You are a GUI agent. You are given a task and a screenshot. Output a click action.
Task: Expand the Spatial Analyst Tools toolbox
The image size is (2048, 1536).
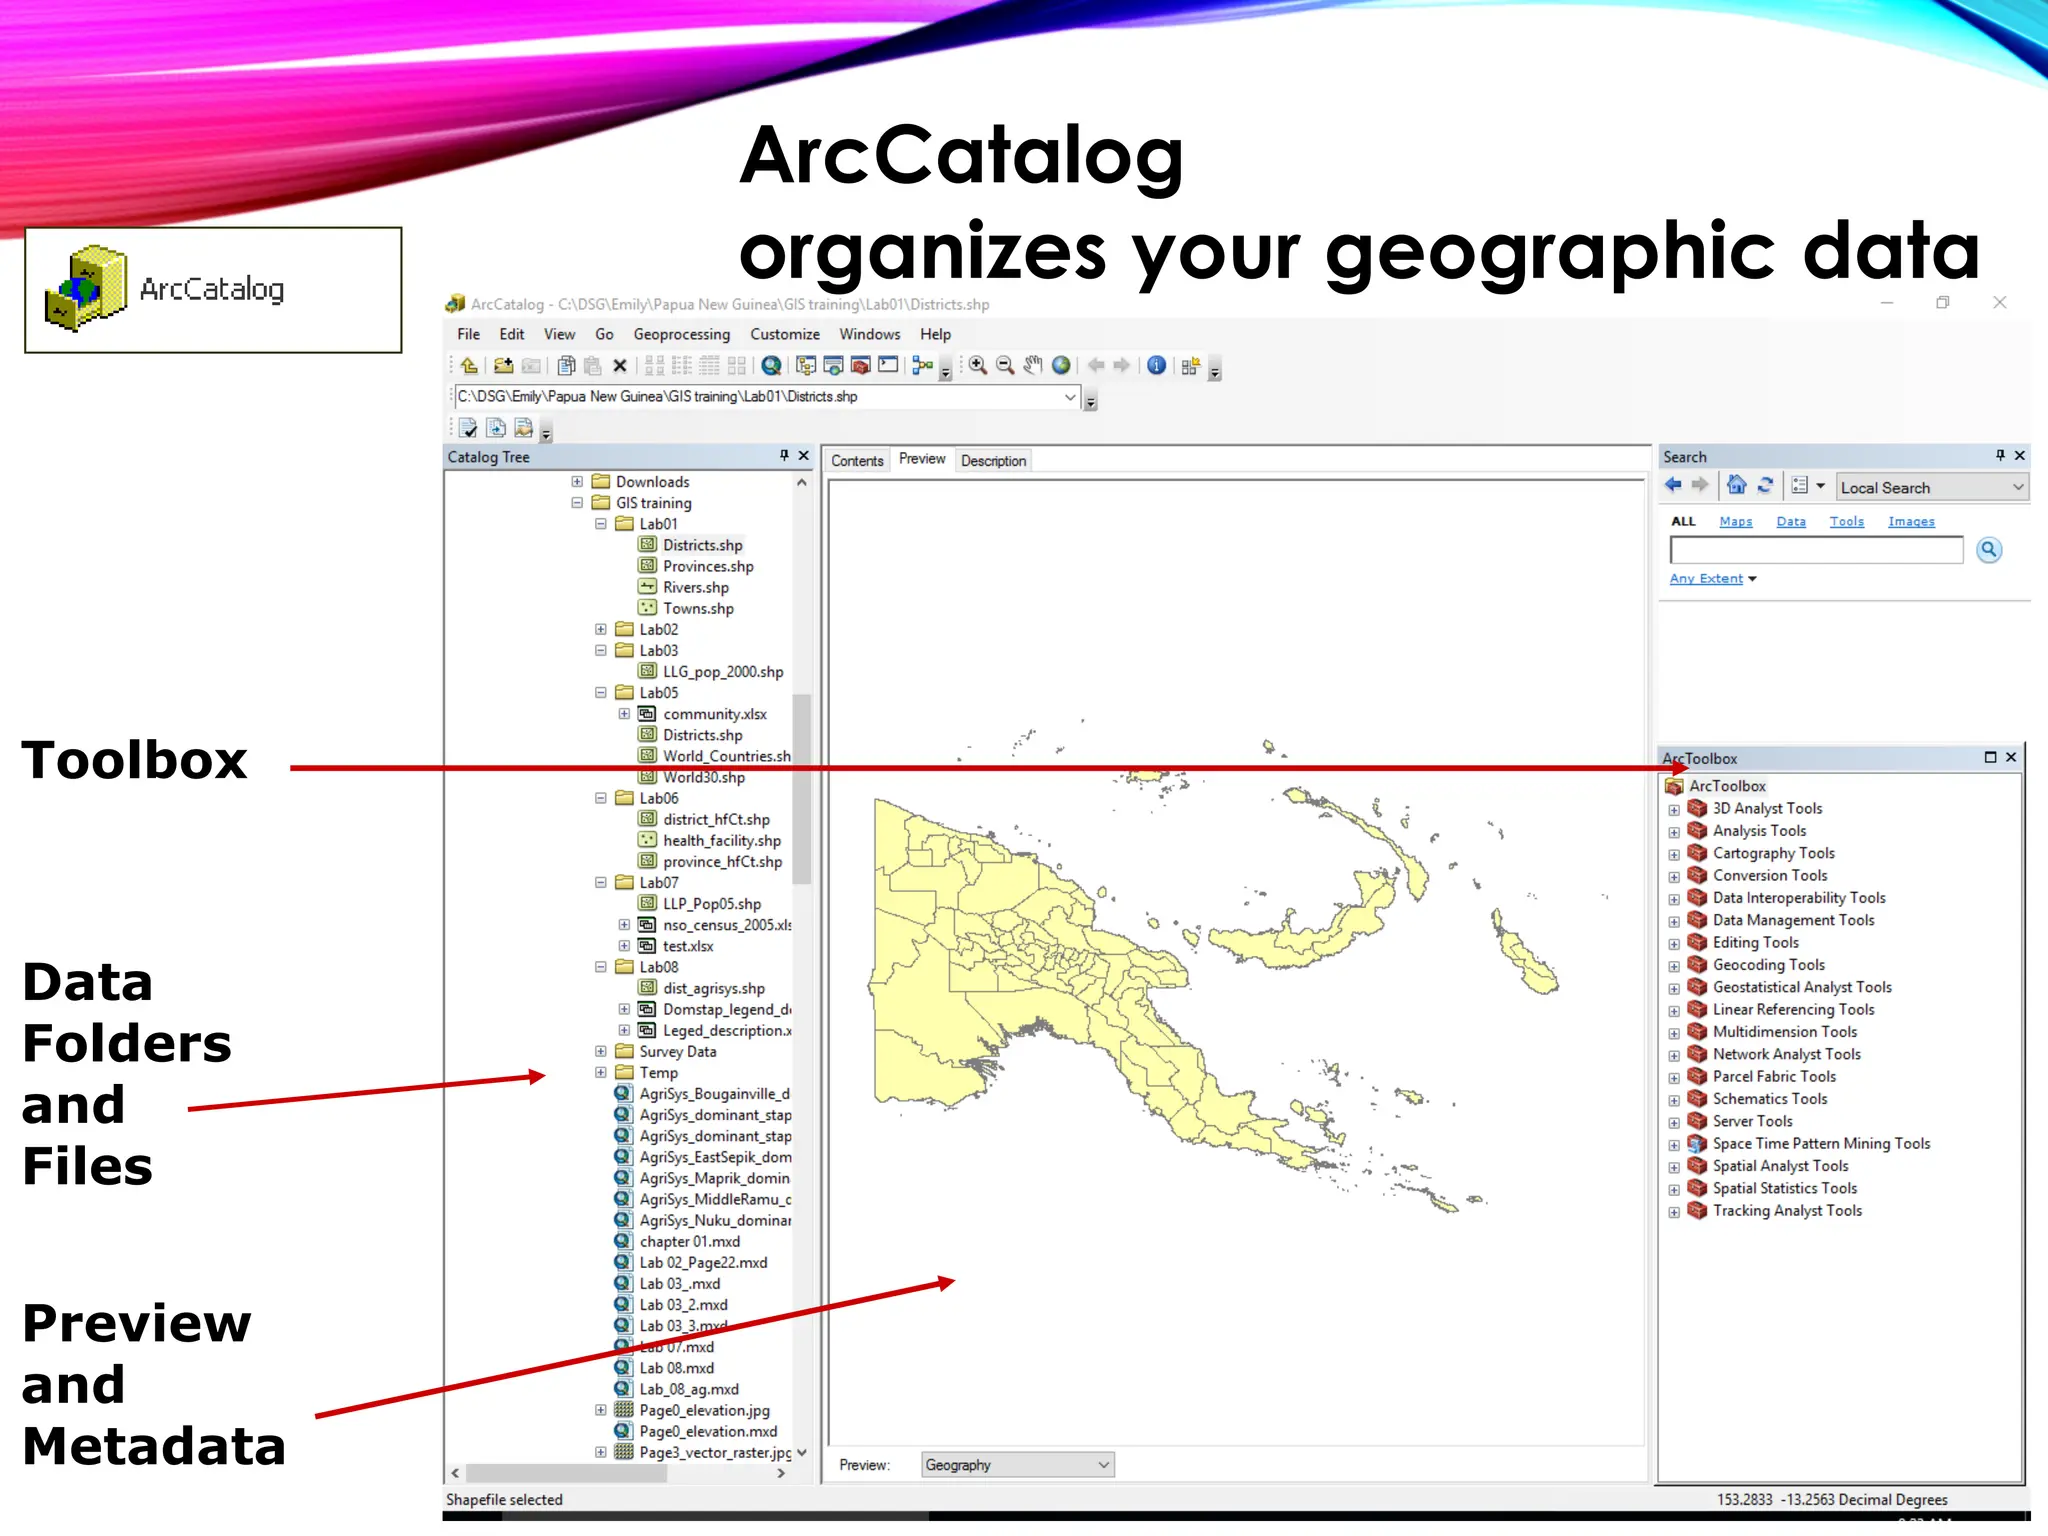point(1674,1168)
